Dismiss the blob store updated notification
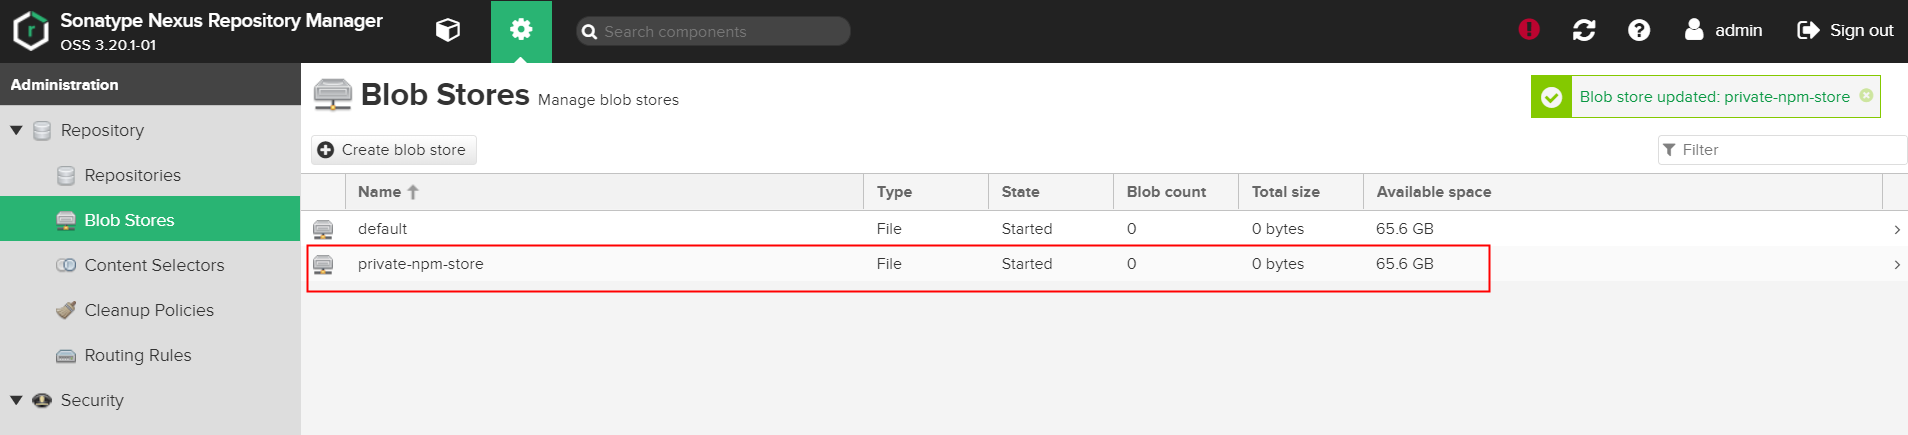The image size is (1908, 435). click(1866, 96)
